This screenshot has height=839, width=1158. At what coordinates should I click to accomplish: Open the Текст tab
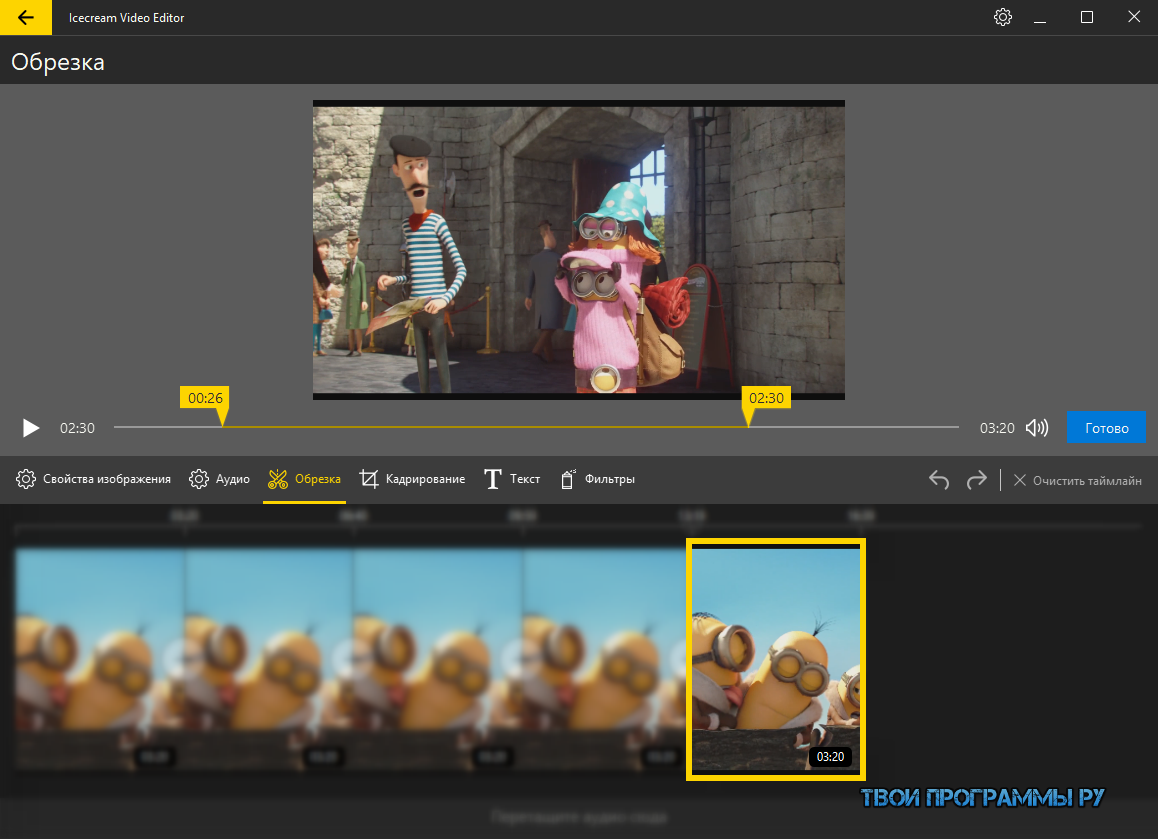pyautogui.click(x=512, y=479)
